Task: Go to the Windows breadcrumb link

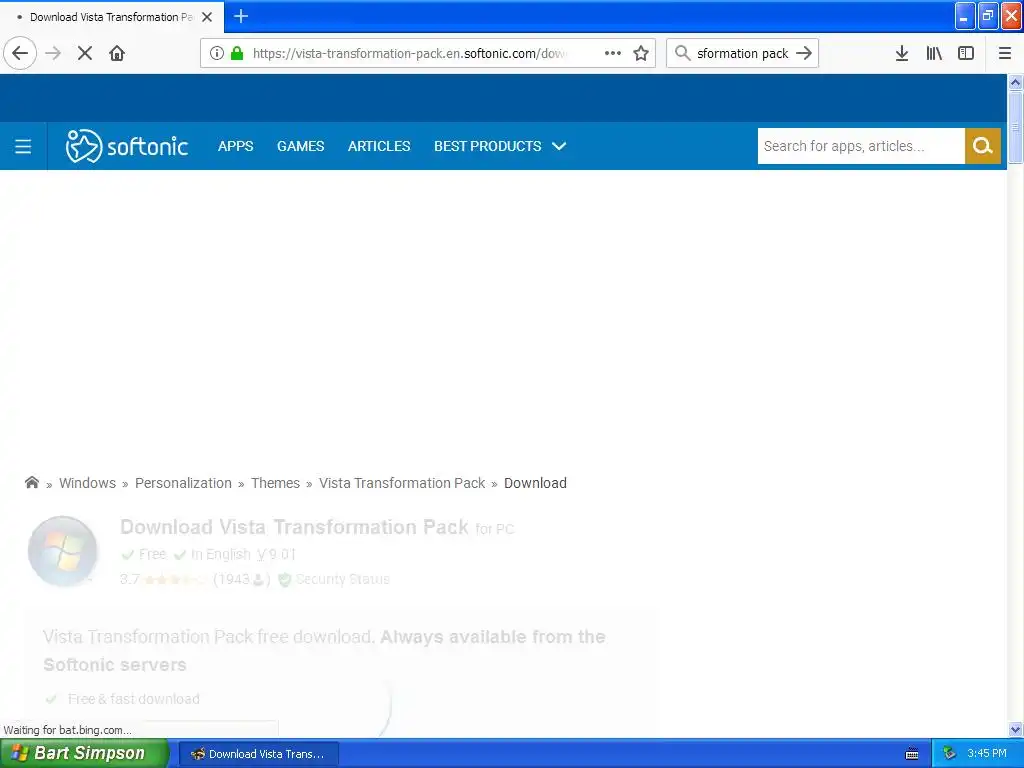Action: (x=88, y=483)
